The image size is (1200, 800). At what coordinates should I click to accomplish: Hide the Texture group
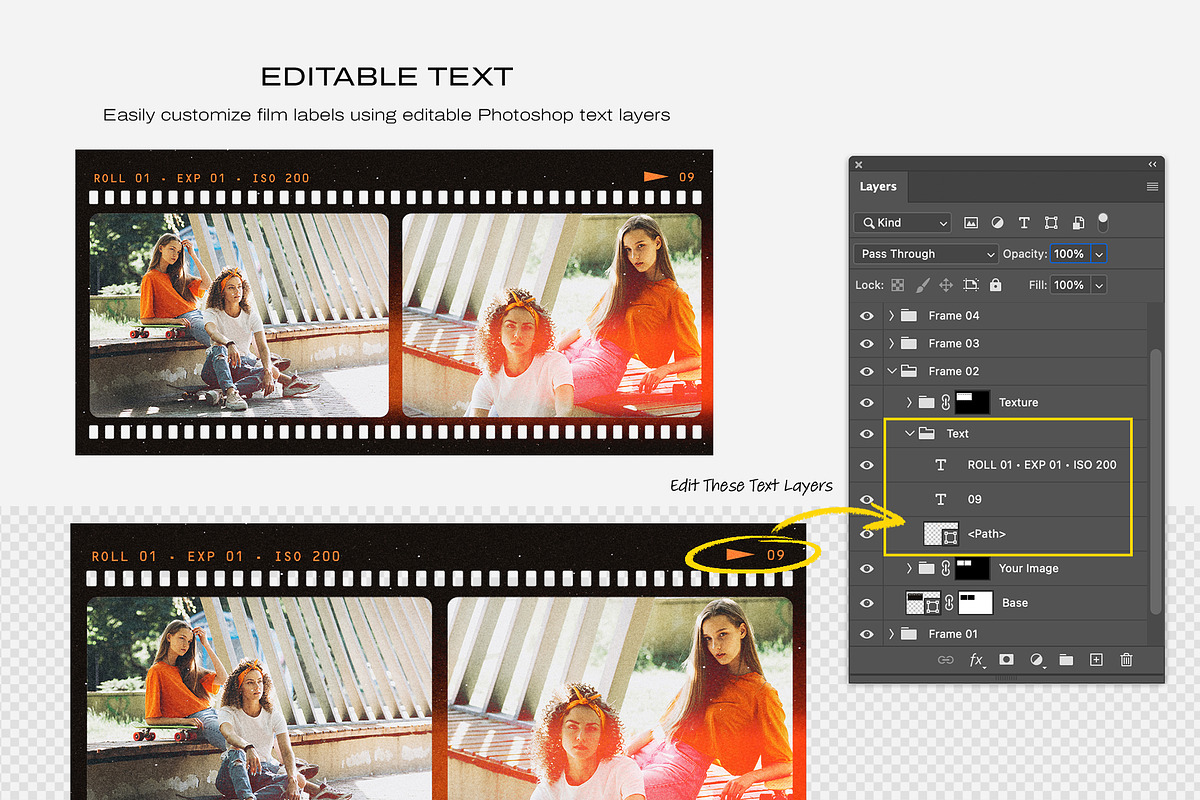tap(867, 402)
